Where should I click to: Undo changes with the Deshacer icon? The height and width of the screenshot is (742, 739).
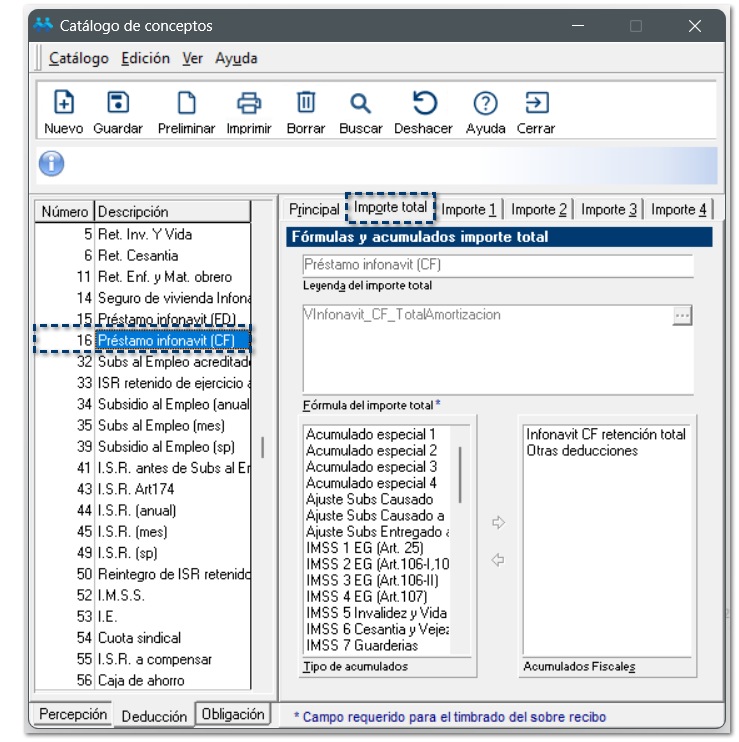click(423, 103)
